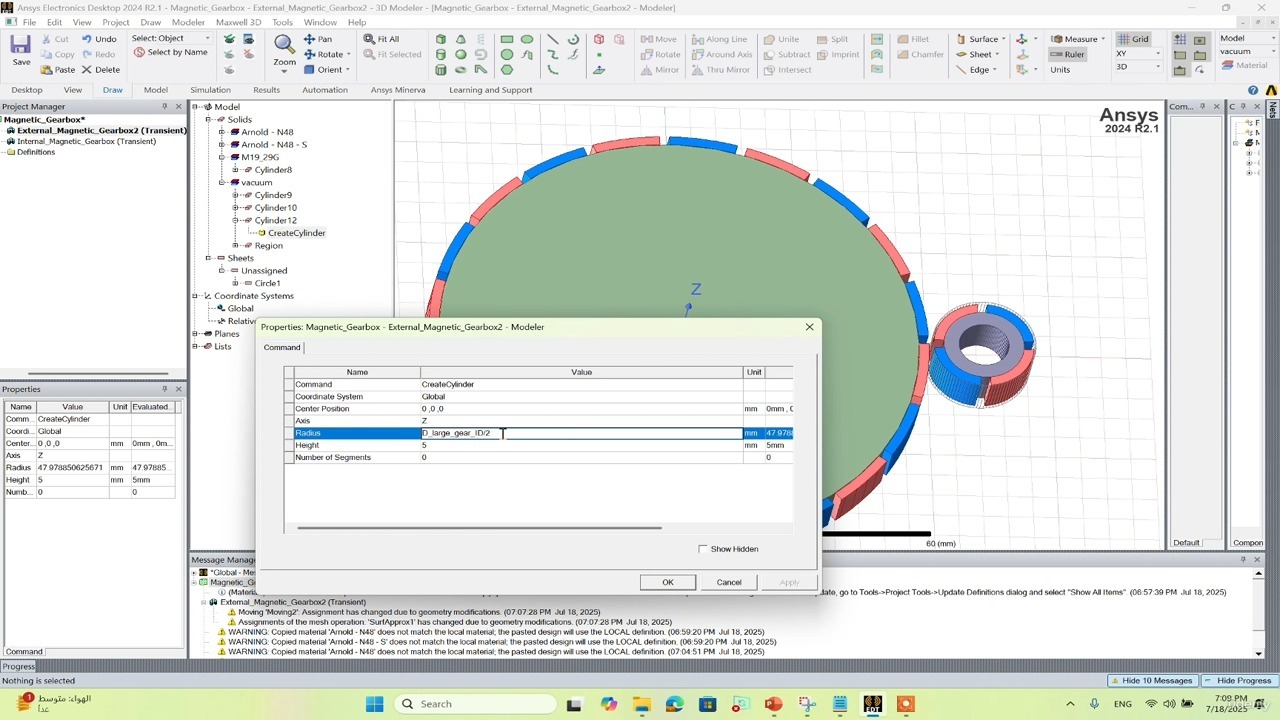This screenshot has height=720, width=1280.
Task: Click Select by Name icon
Action: (x=170, y=52)
